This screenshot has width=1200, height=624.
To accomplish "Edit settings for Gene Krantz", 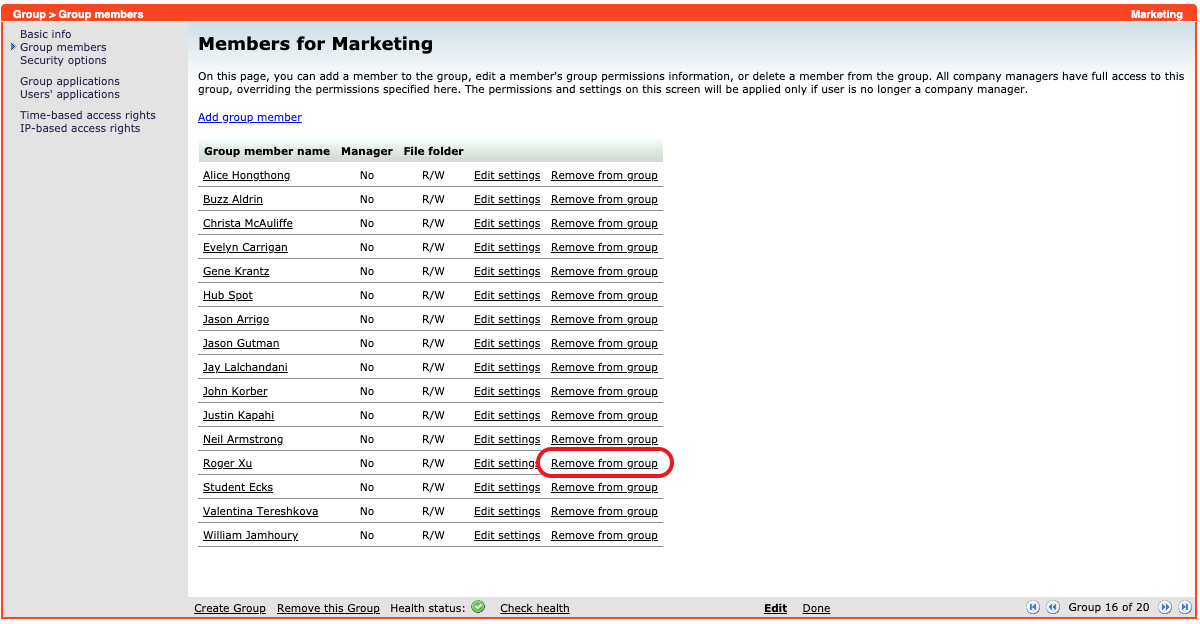I will point(507,271).
